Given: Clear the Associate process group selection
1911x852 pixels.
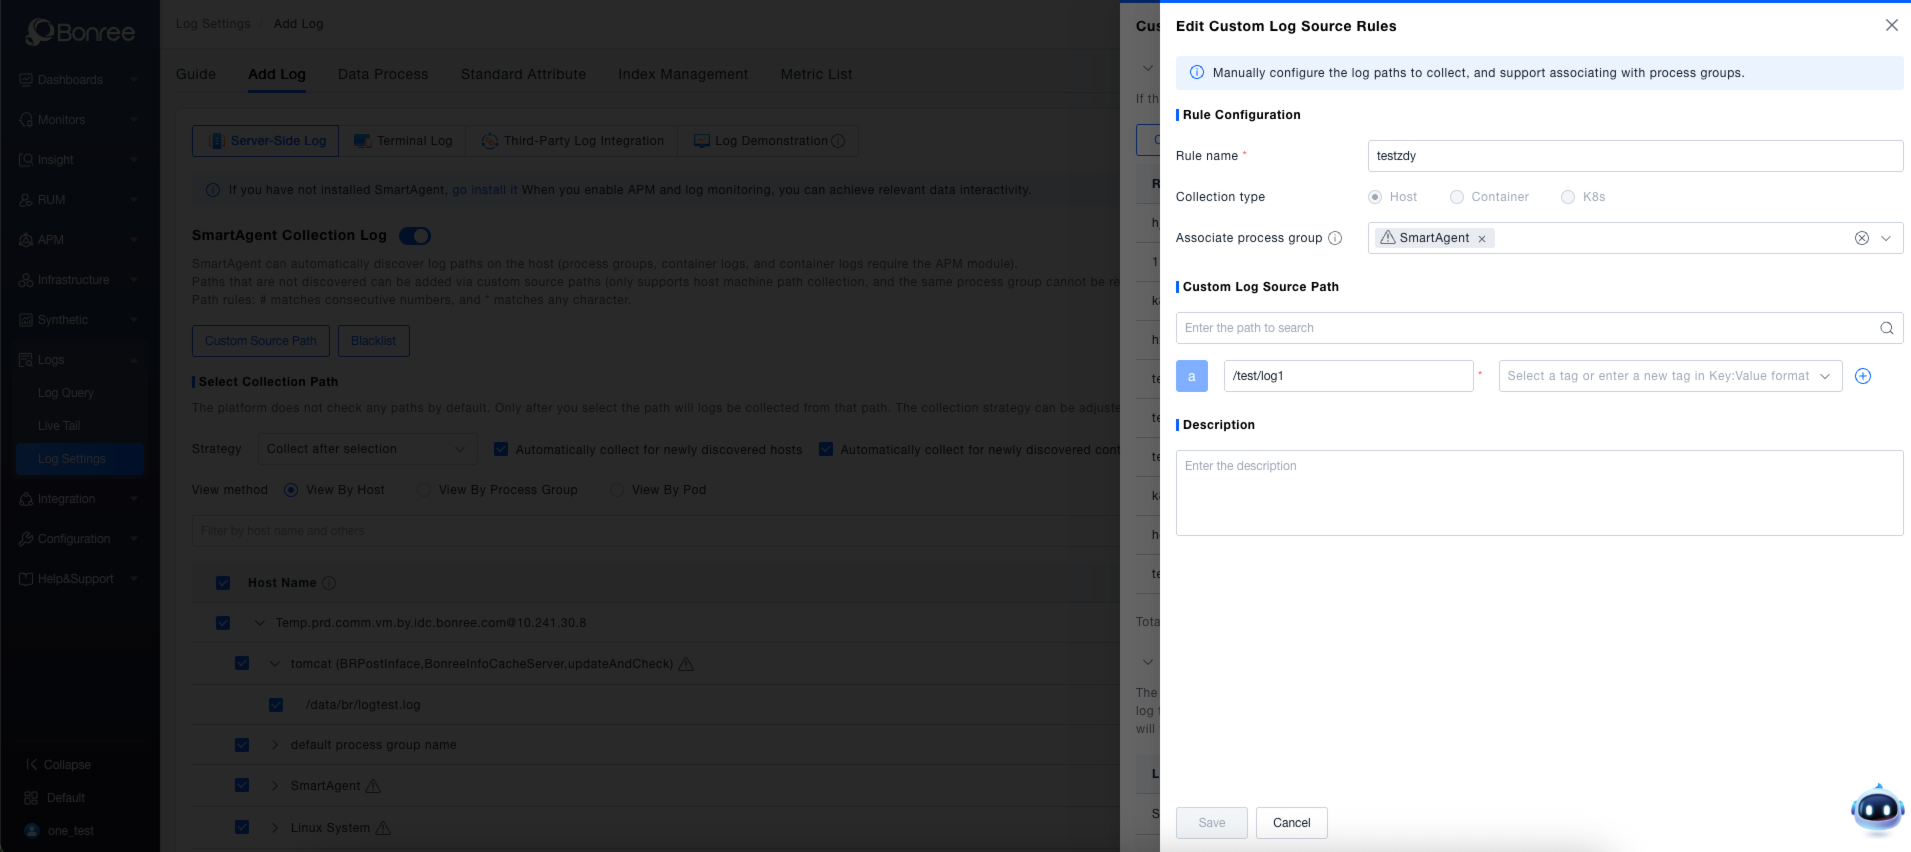Looking at the screenshot, I should (1861, 238).
